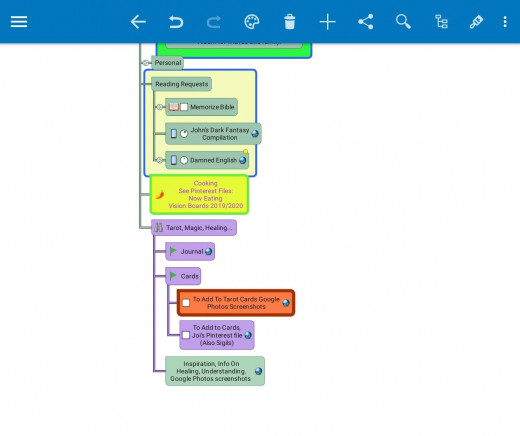Select the format painter brush icon
The image size is (520, 436).
(476, 22)
